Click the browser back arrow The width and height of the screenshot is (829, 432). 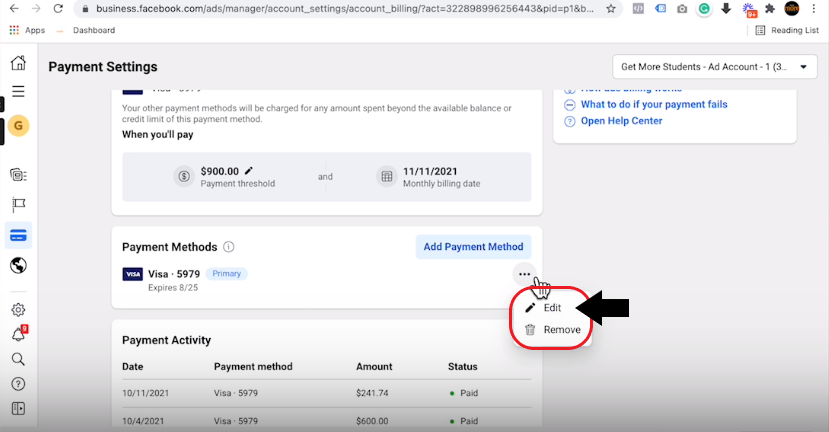coord(14,8)
